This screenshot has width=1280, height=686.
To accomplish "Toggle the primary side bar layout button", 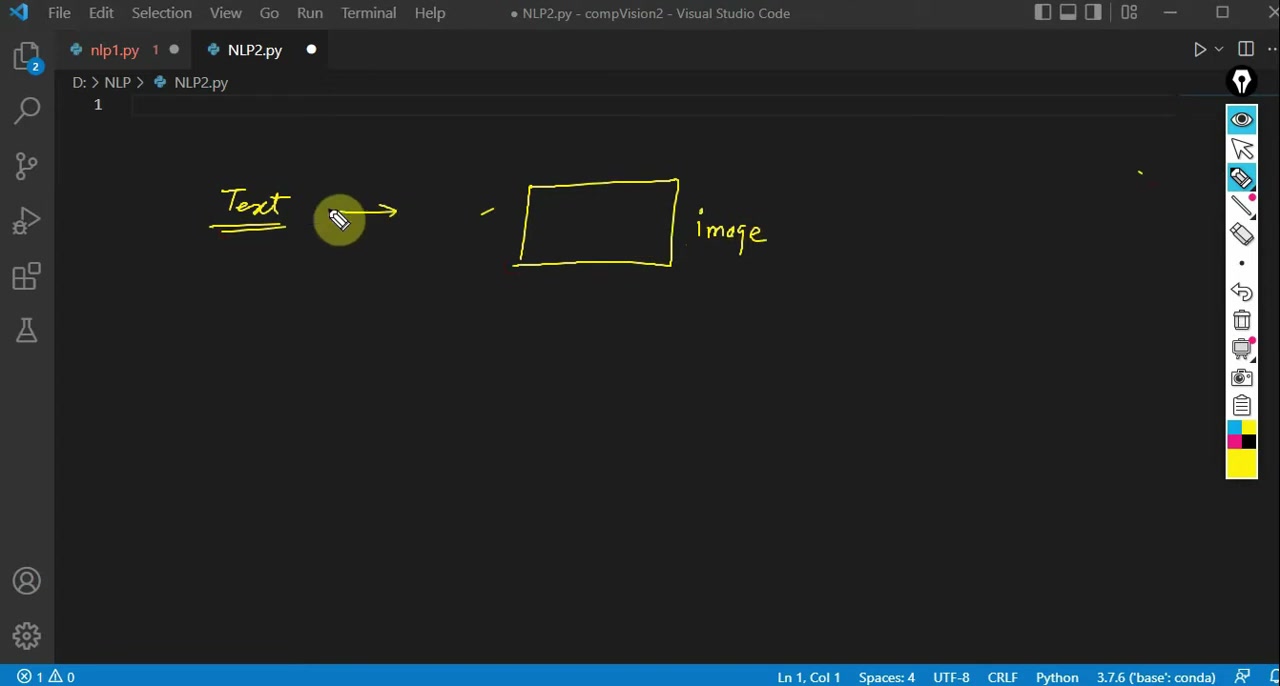I will [1043, 13].
